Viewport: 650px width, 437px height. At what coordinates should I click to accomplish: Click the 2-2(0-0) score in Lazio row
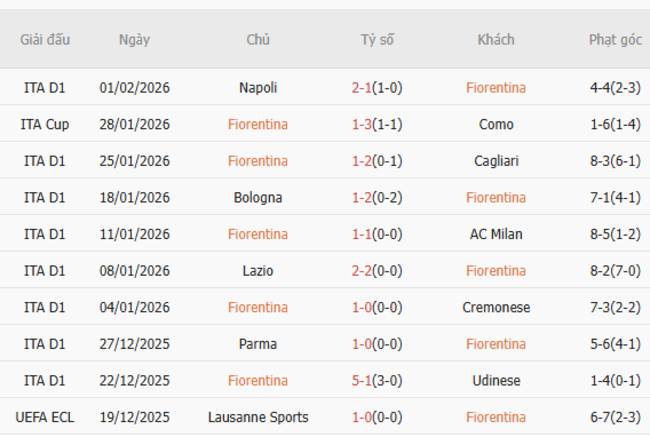click(377, 271)
